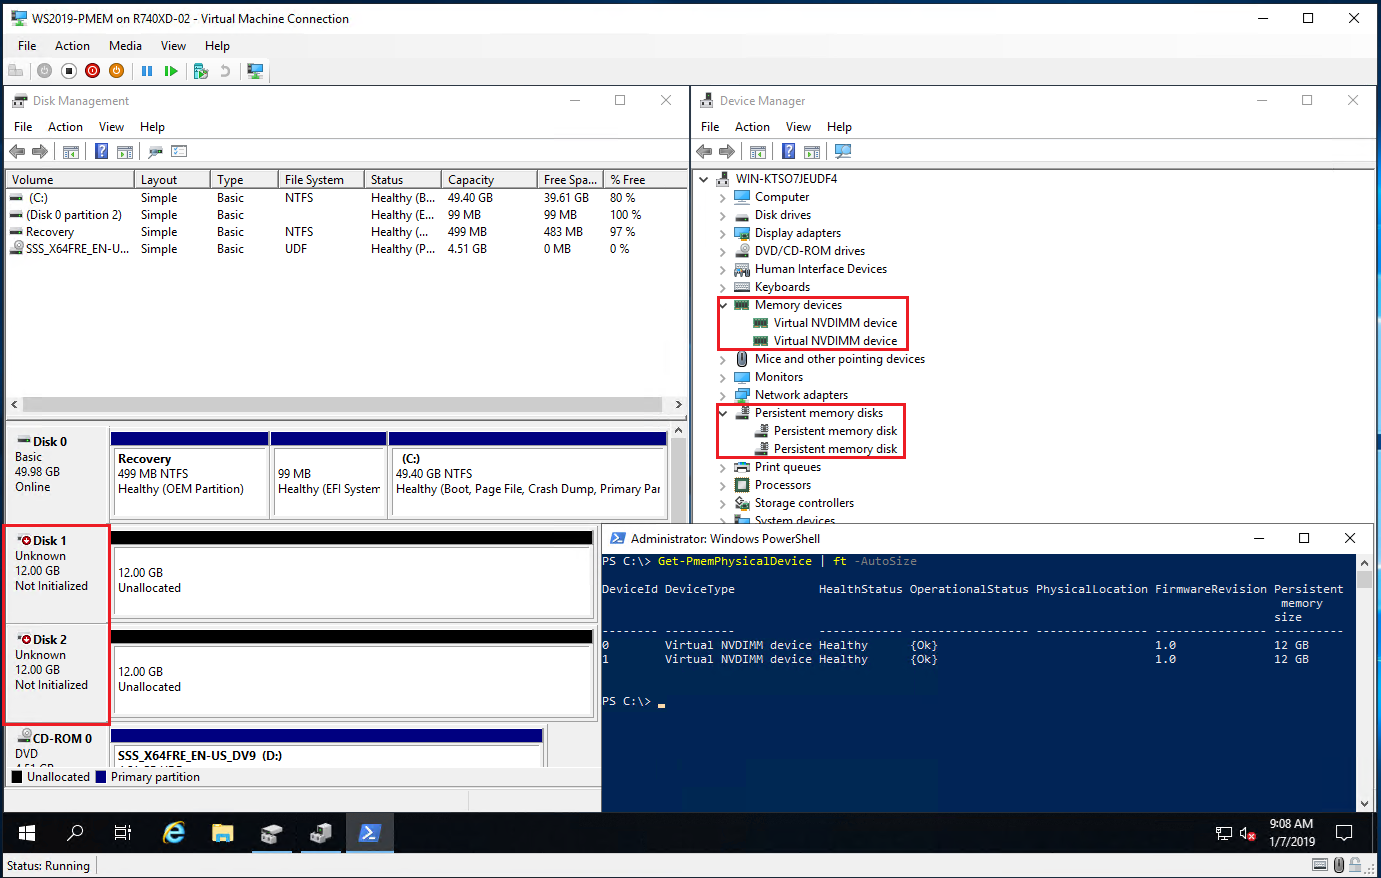Open the Action menu in Disk Management

pos(65,127)
